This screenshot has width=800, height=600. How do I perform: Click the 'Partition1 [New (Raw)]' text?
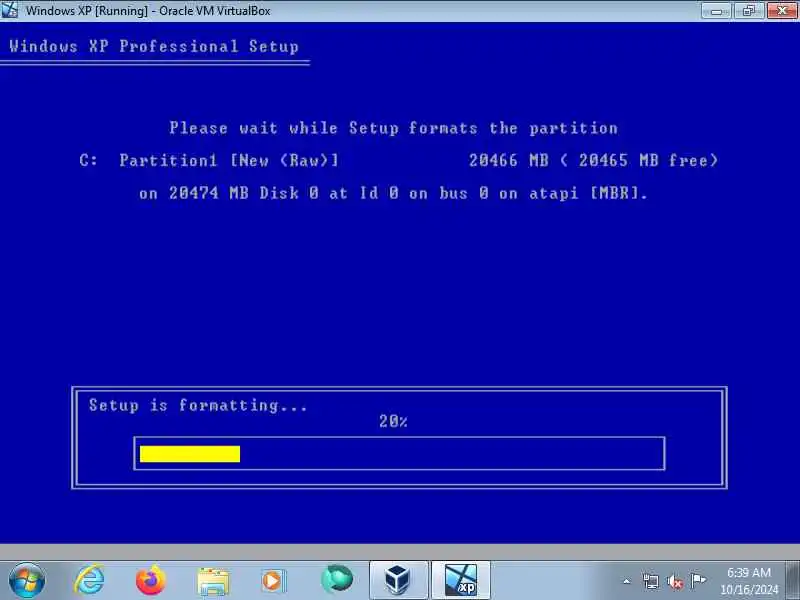[229, 160]
